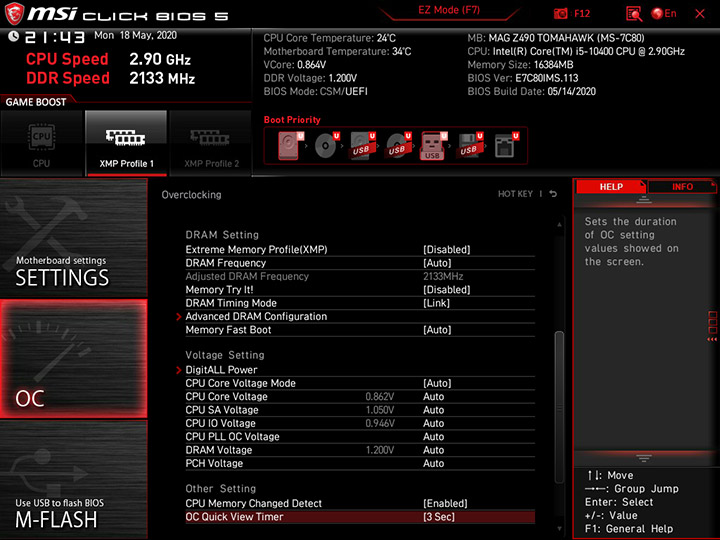Click the clock icon beside the time
The width and height of the screenshot is (720, 540).
13,36
